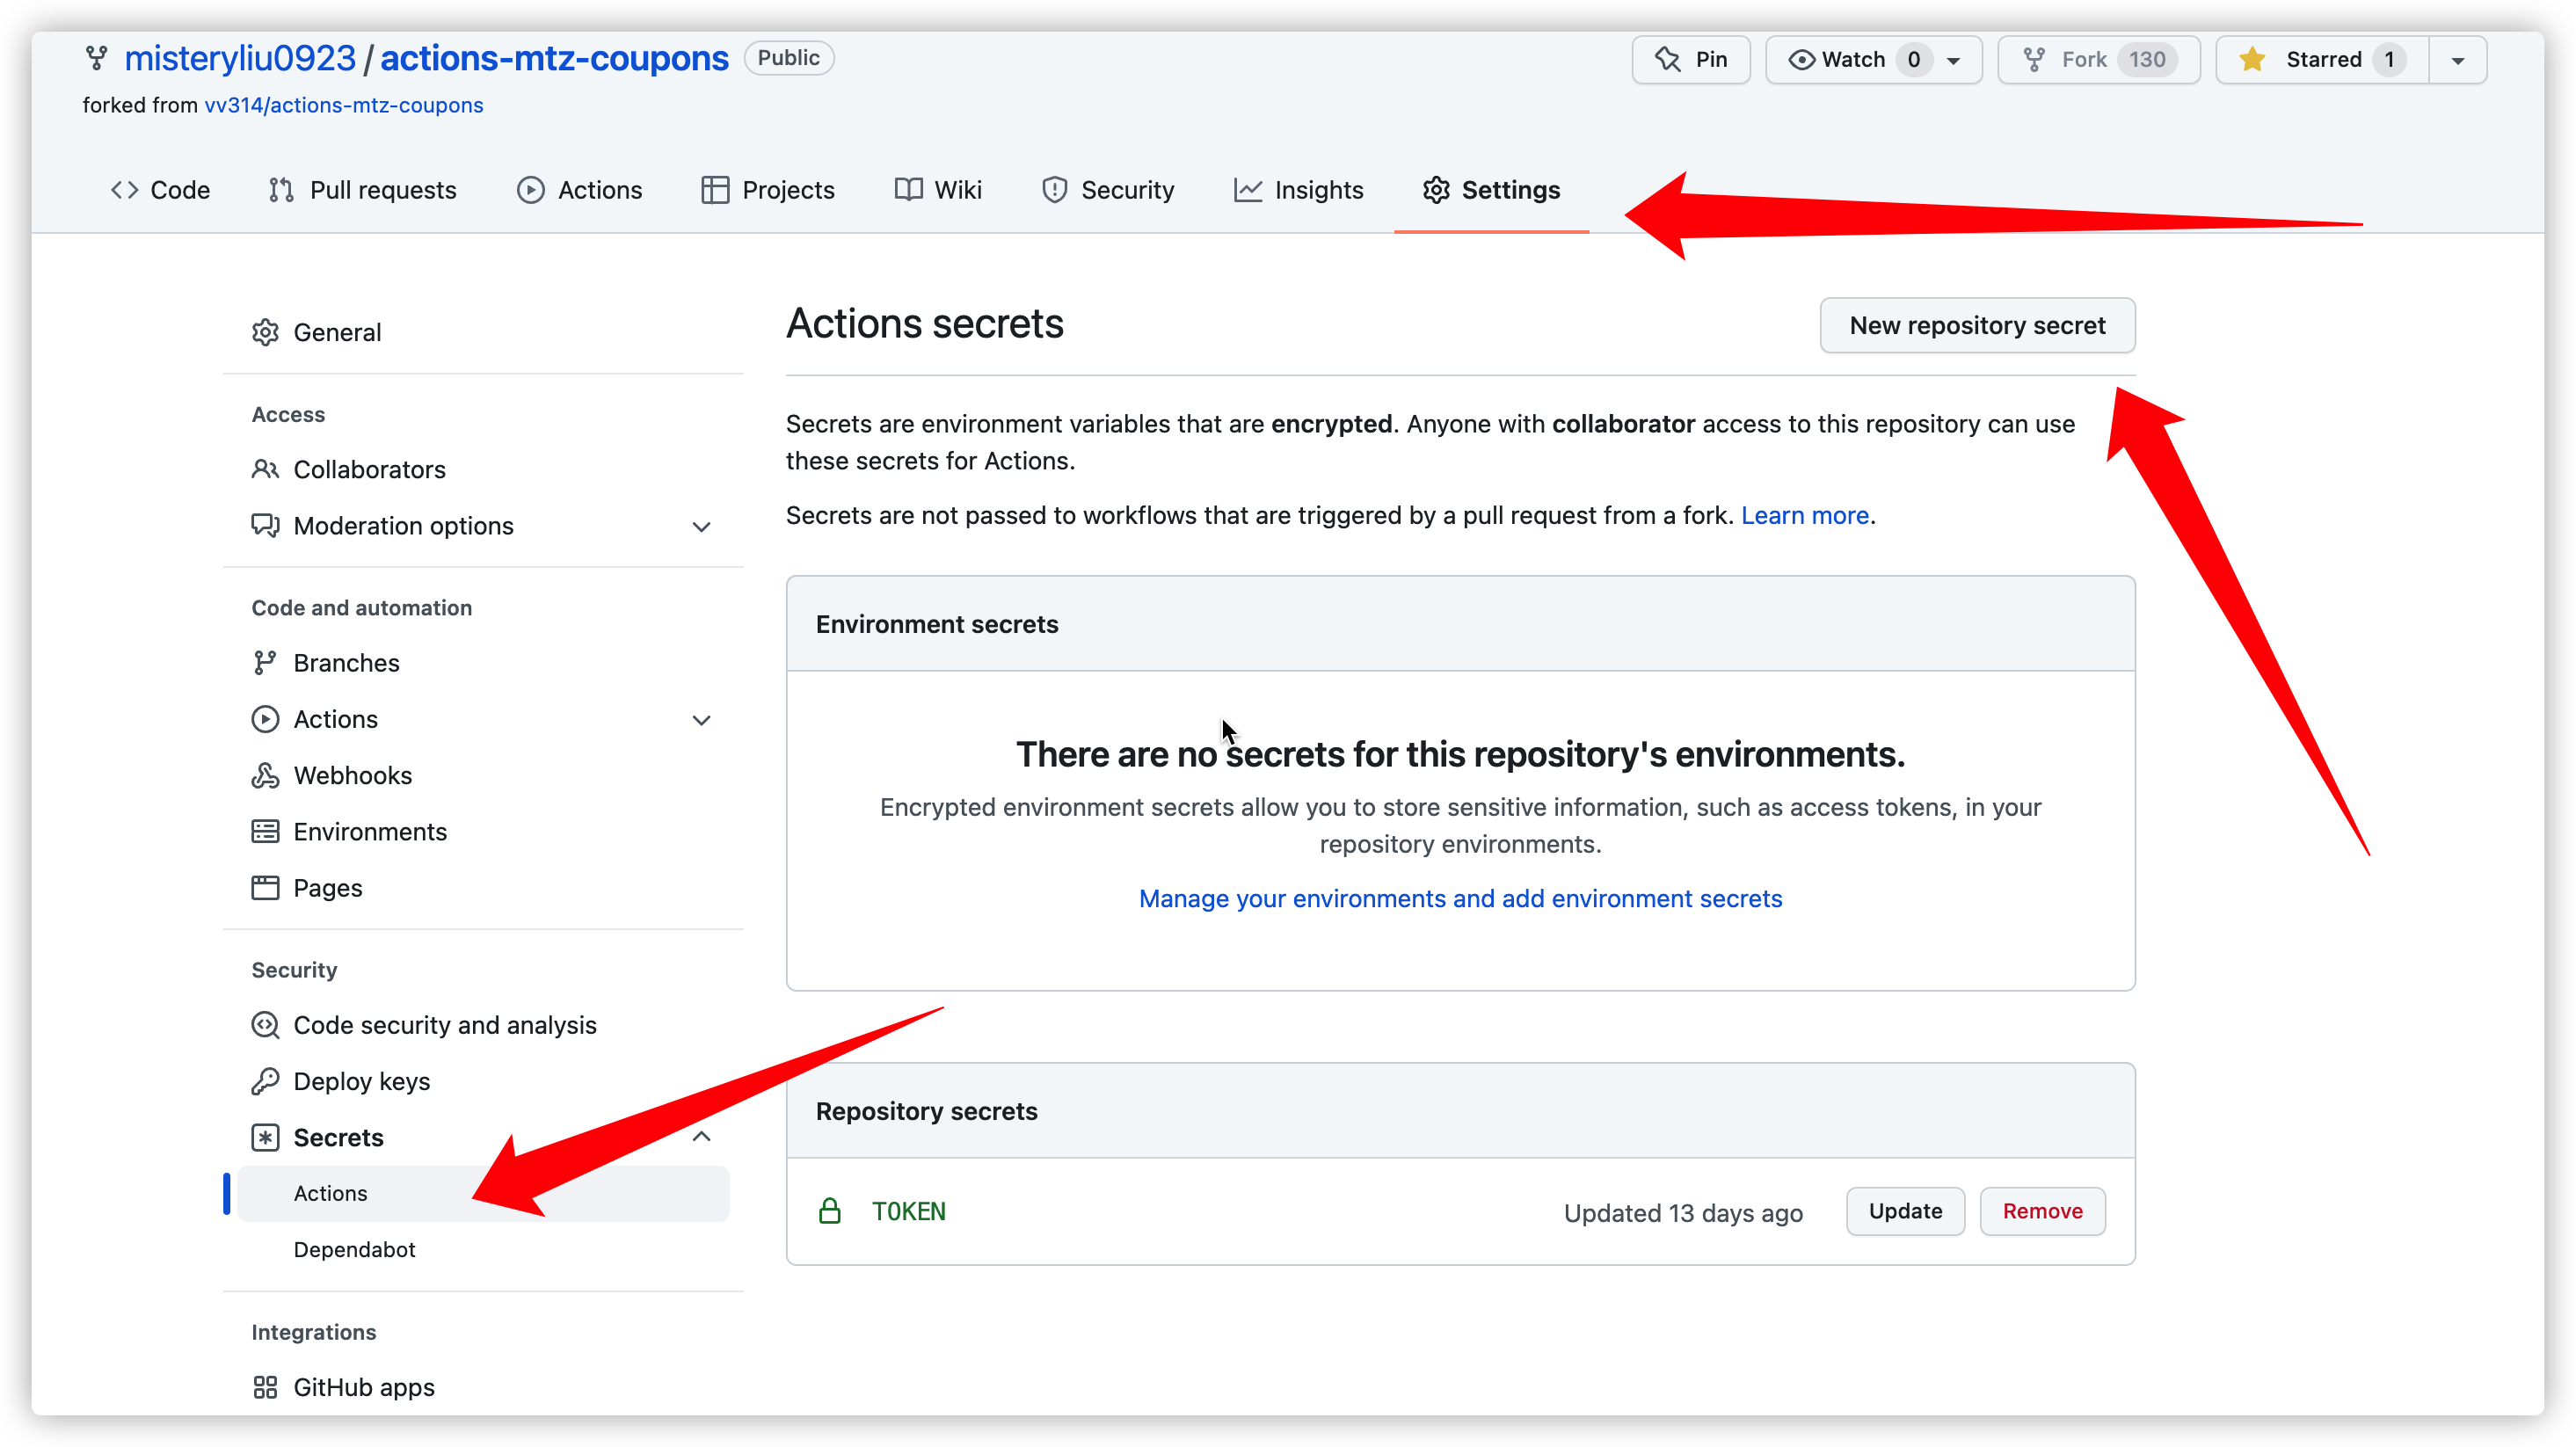
Task: Open the misteryliu0923 owner link
Action: pyautogui.click(x=240, y=58)
